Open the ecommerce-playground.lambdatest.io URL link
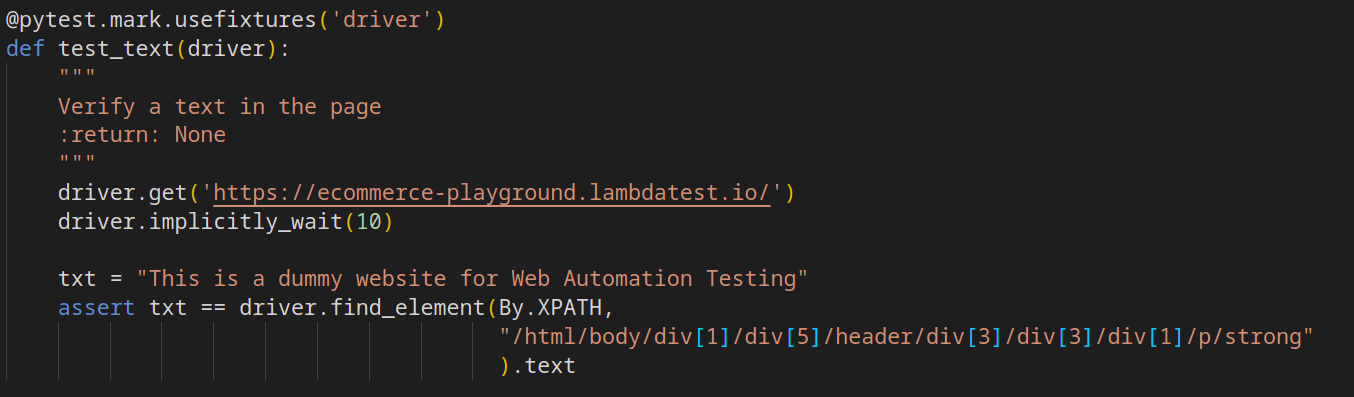1354x397 pixels. [493, 192]
